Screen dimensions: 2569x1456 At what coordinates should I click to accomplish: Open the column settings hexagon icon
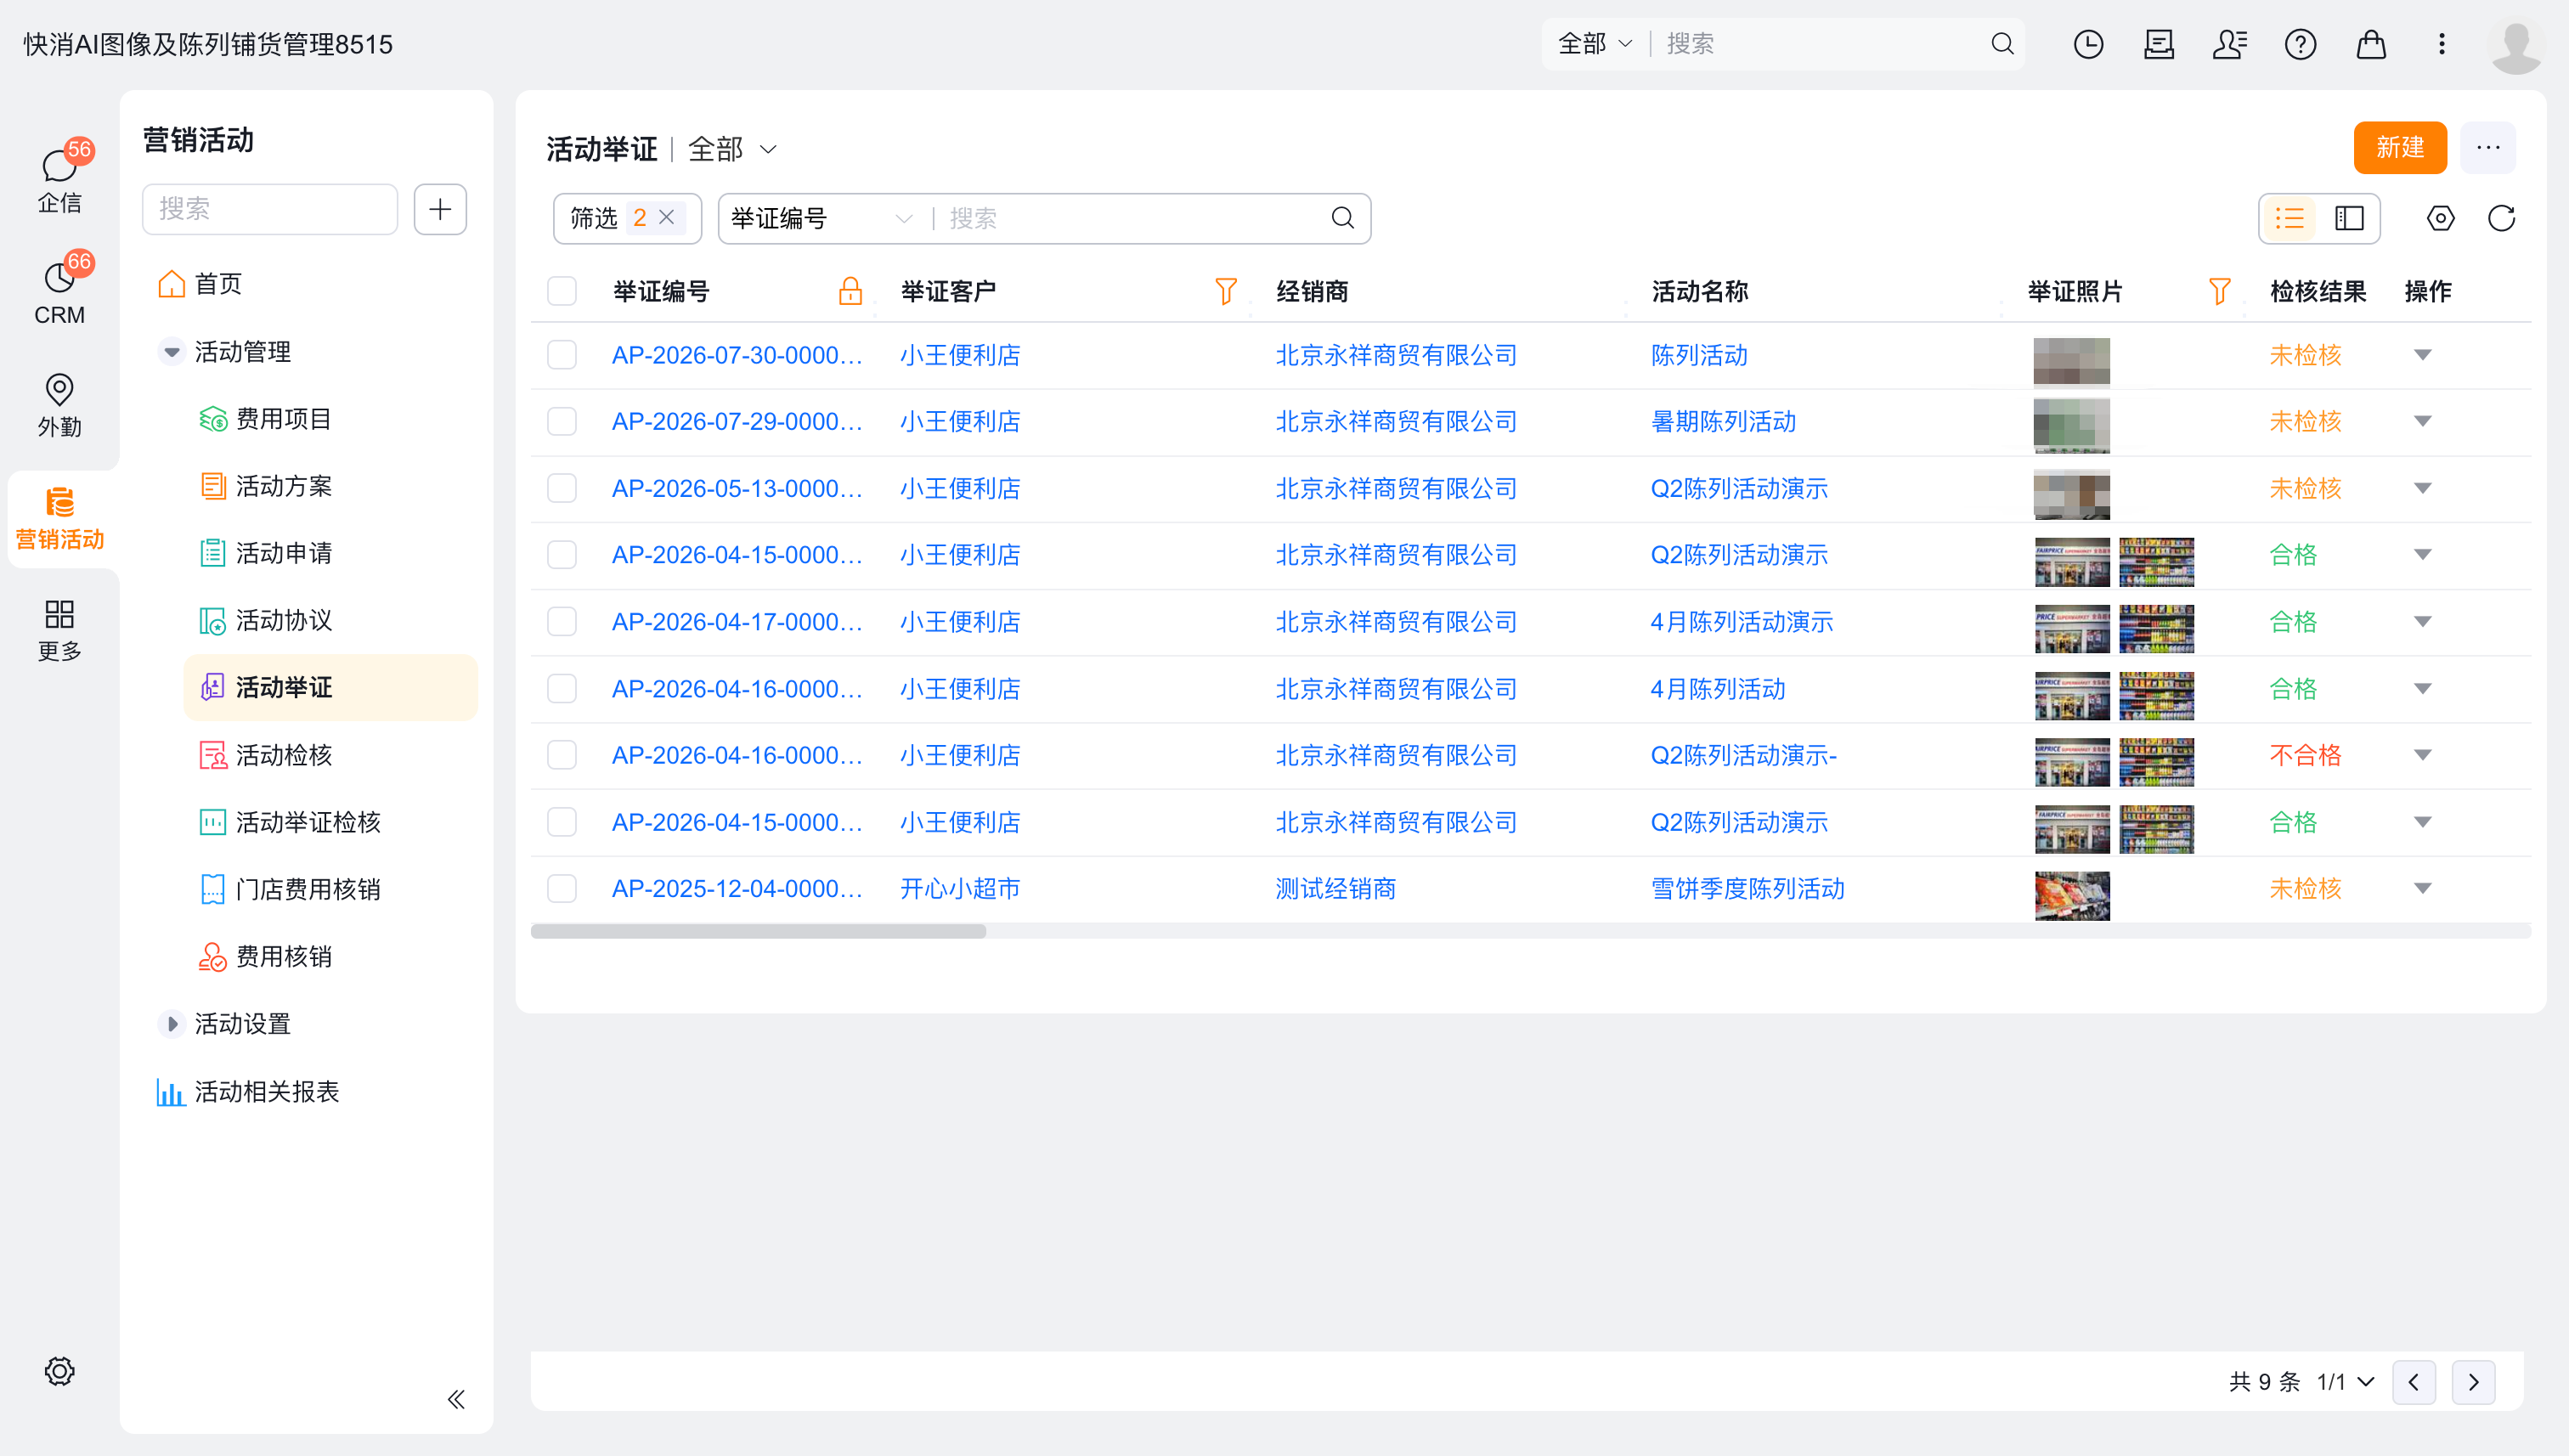(2440, 218)
